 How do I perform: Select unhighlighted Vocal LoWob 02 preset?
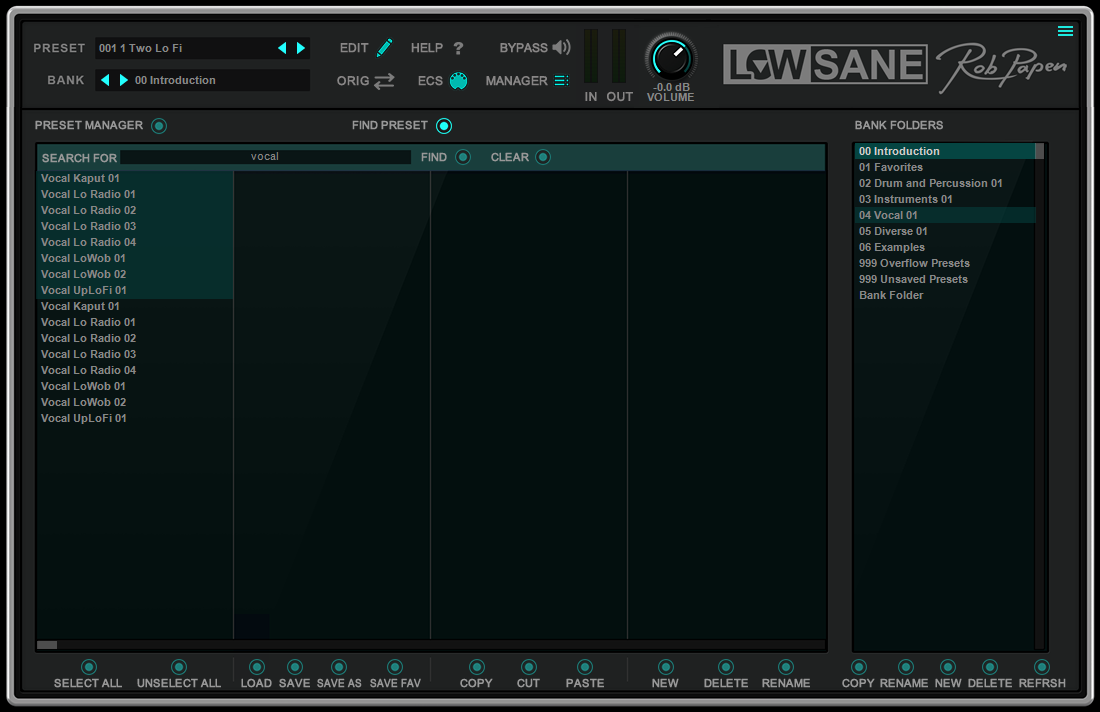(135, 402)
